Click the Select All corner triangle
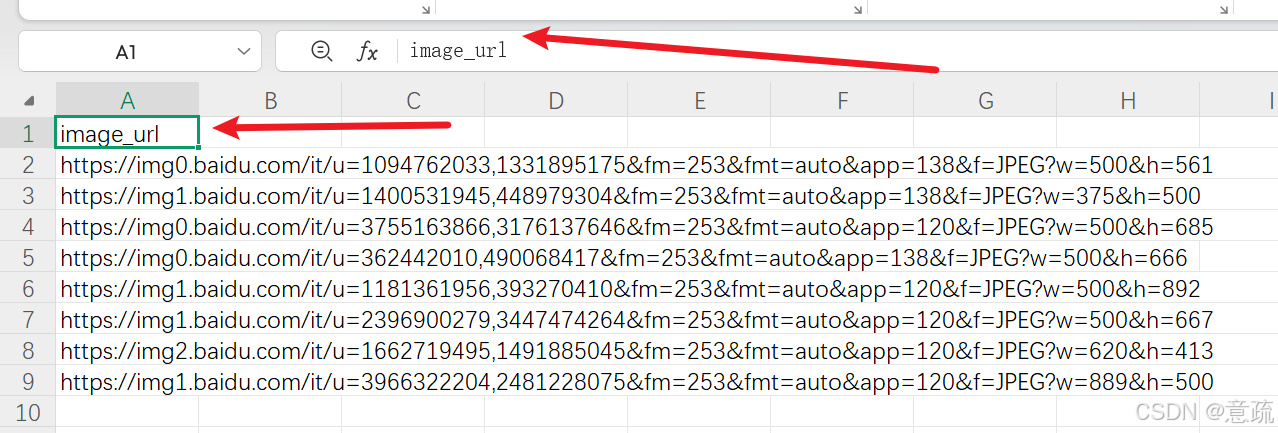Screen dimensions: 1278x433 coord(29,101)
